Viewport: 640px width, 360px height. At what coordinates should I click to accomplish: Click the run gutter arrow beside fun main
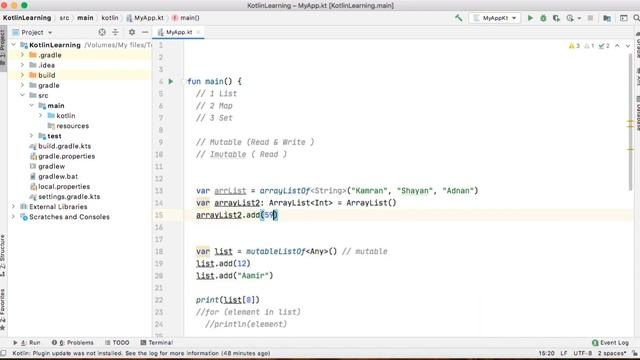pos(171,82)
